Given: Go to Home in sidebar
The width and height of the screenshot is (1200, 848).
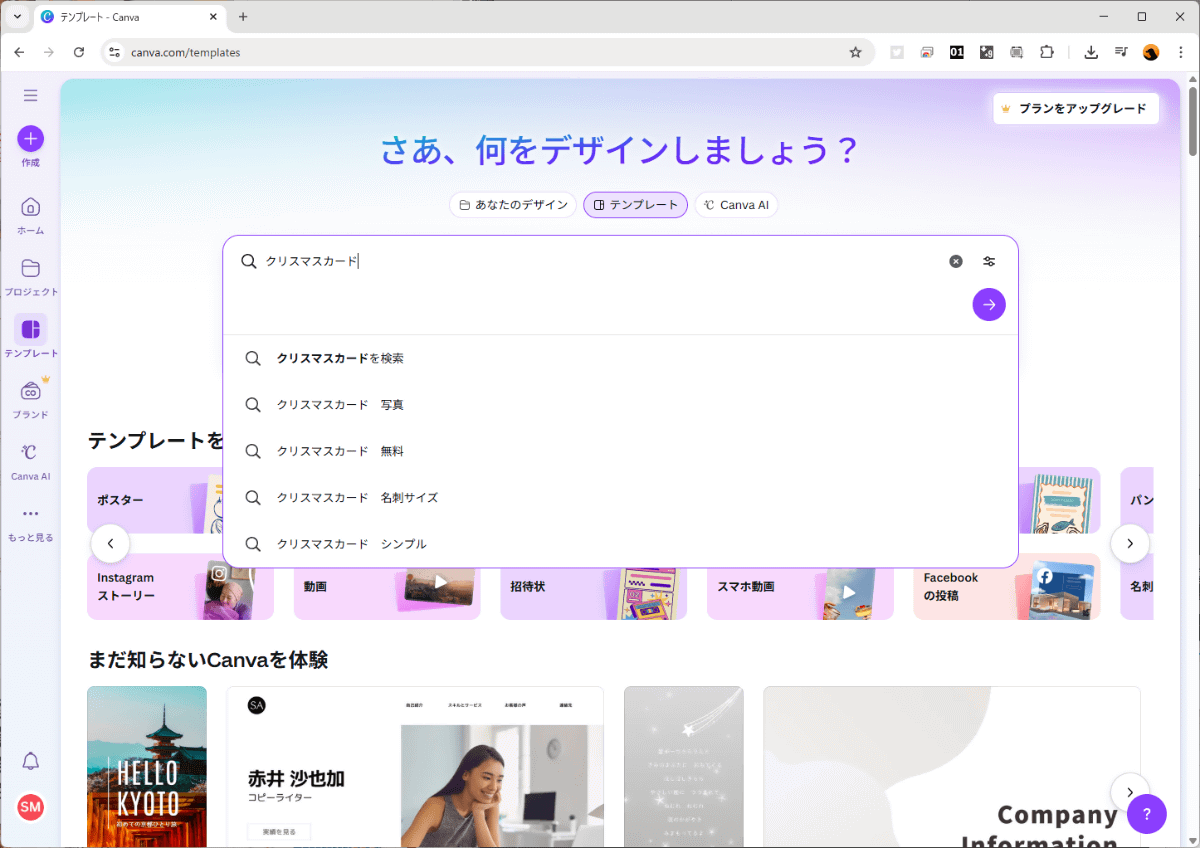Looking at the screenshot, I should (31, 215).
